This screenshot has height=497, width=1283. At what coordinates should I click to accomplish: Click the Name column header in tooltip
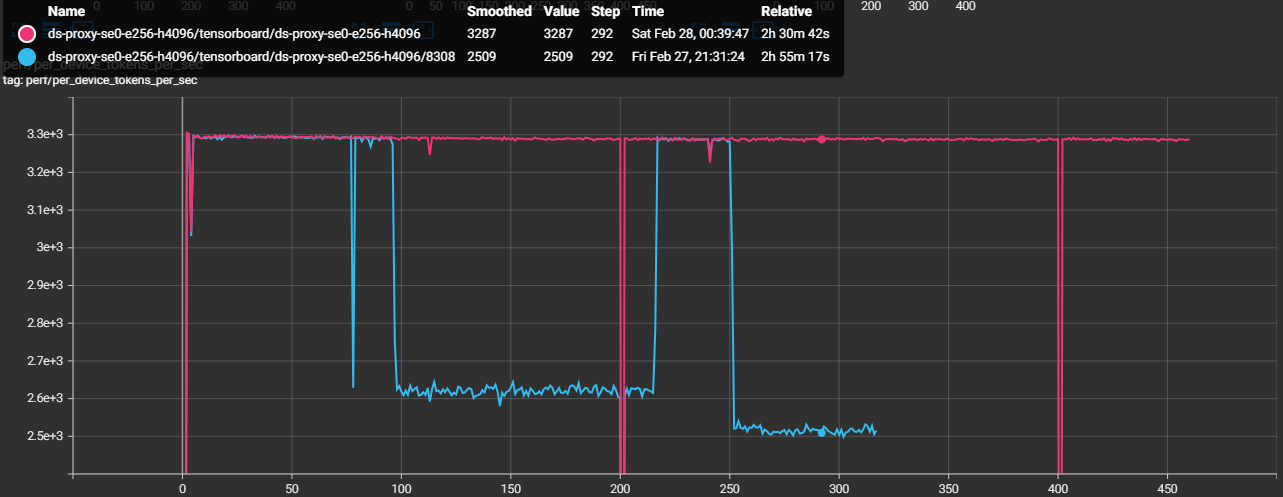point(66,11)
